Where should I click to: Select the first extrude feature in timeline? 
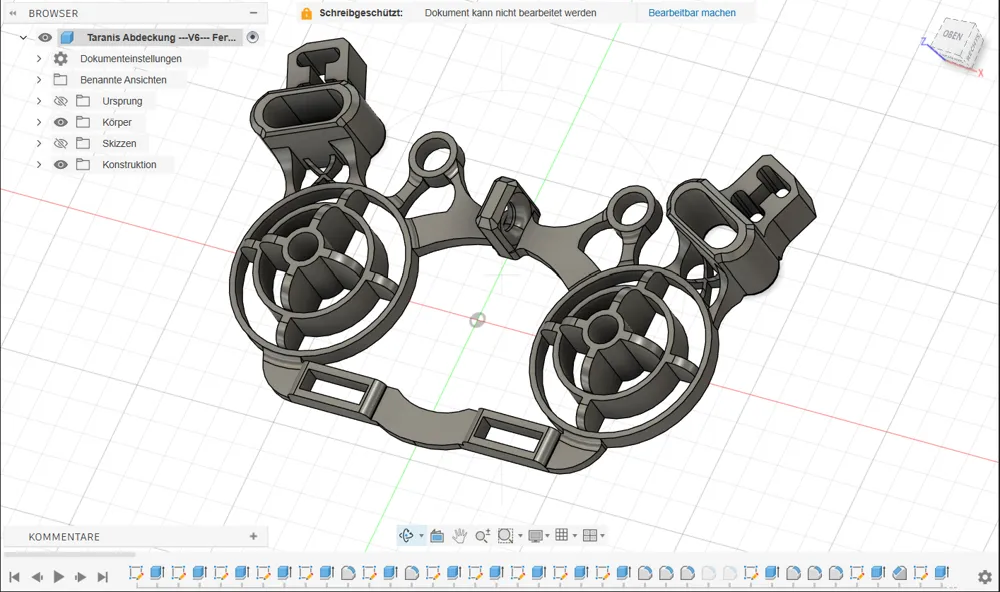156,572
